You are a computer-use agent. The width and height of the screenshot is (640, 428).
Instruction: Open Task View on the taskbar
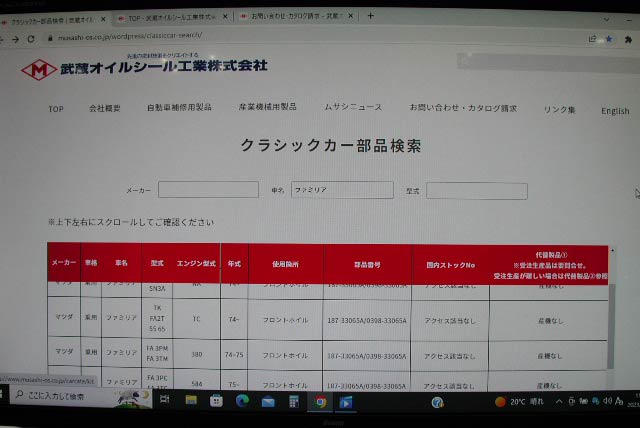tap(165, 399)
